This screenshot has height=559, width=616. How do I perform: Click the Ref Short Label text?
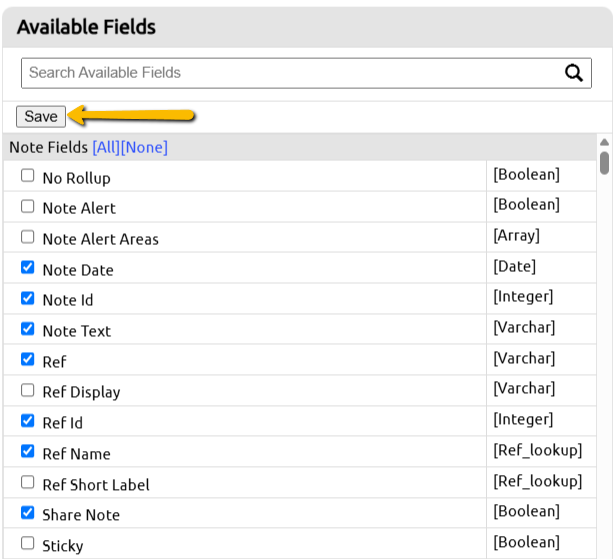click(x=96, y=485)
